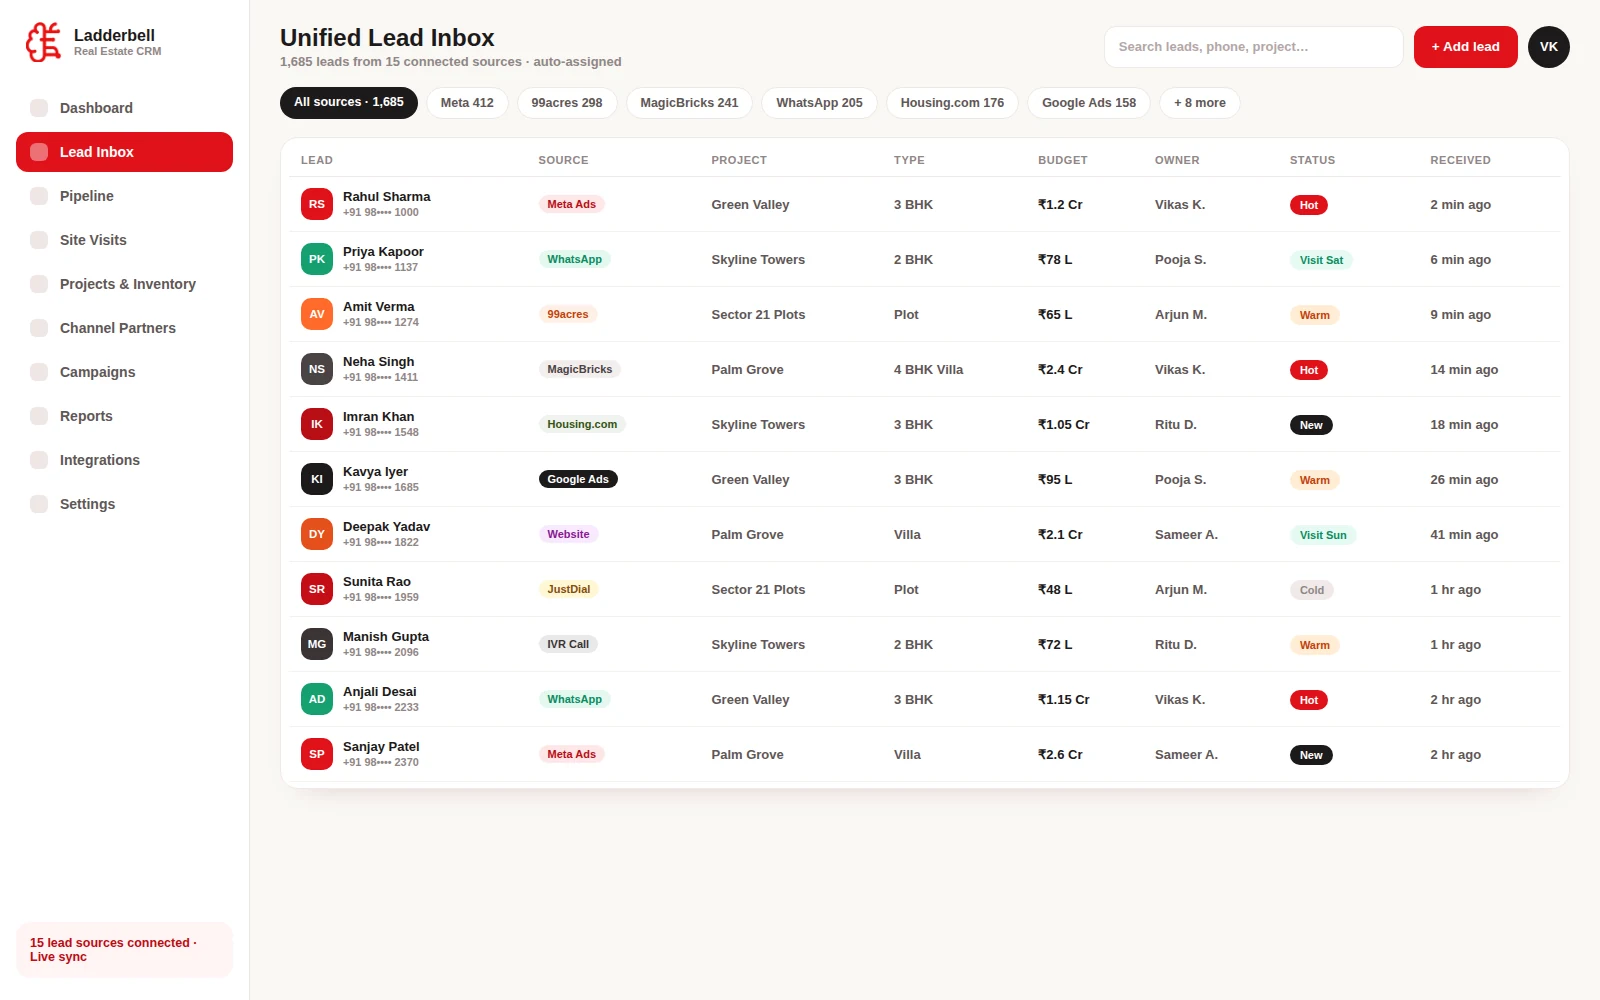Focus the Search leads input field
The width and height of the screenshot is (1600, 1000).
tap(1254, 47)
